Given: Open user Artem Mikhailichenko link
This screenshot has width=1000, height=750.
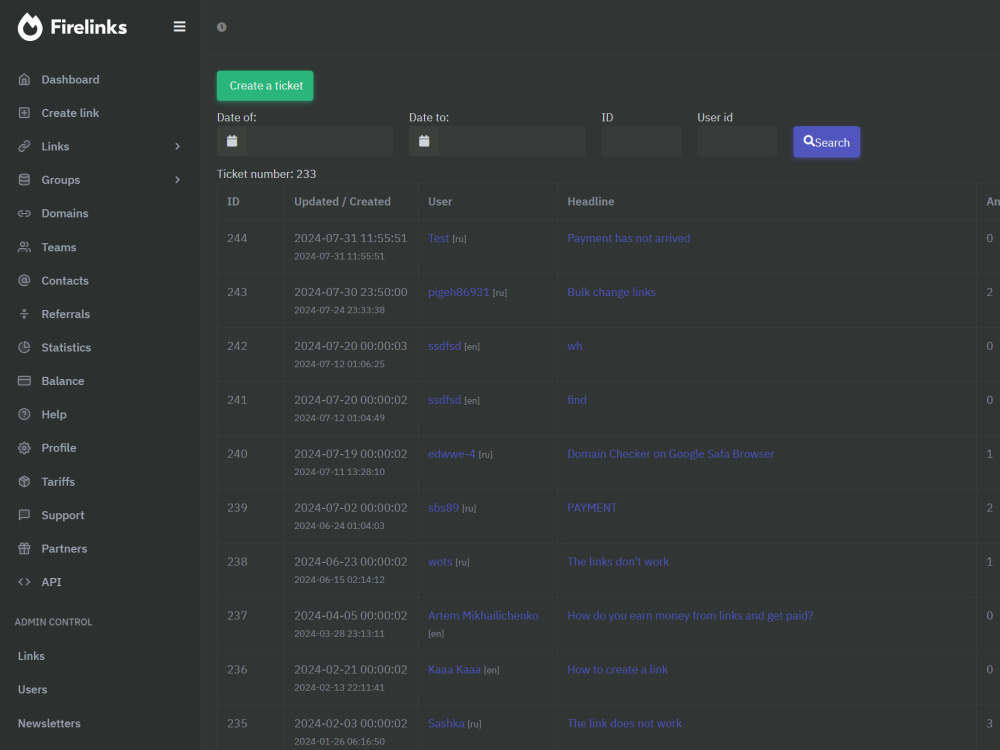Looking at the screenshot, I should pos(483,615).
